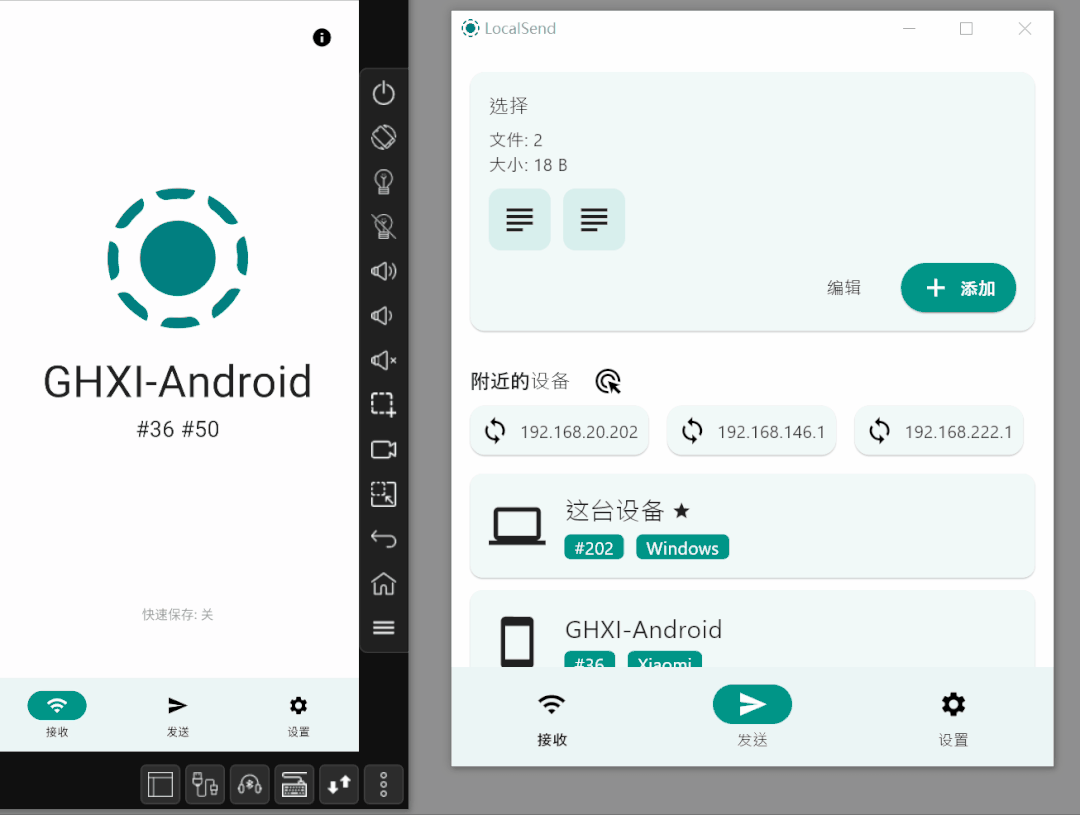The image size is (1080, 815).
Task: Rotate the emulator screen icon
Action: pyautogui.click(x=384, y=137)
